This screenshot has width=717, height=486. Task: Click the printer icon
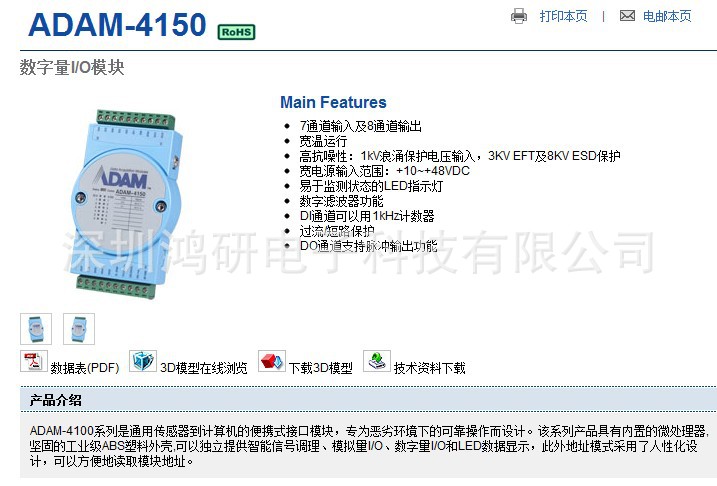click(519, 16)
